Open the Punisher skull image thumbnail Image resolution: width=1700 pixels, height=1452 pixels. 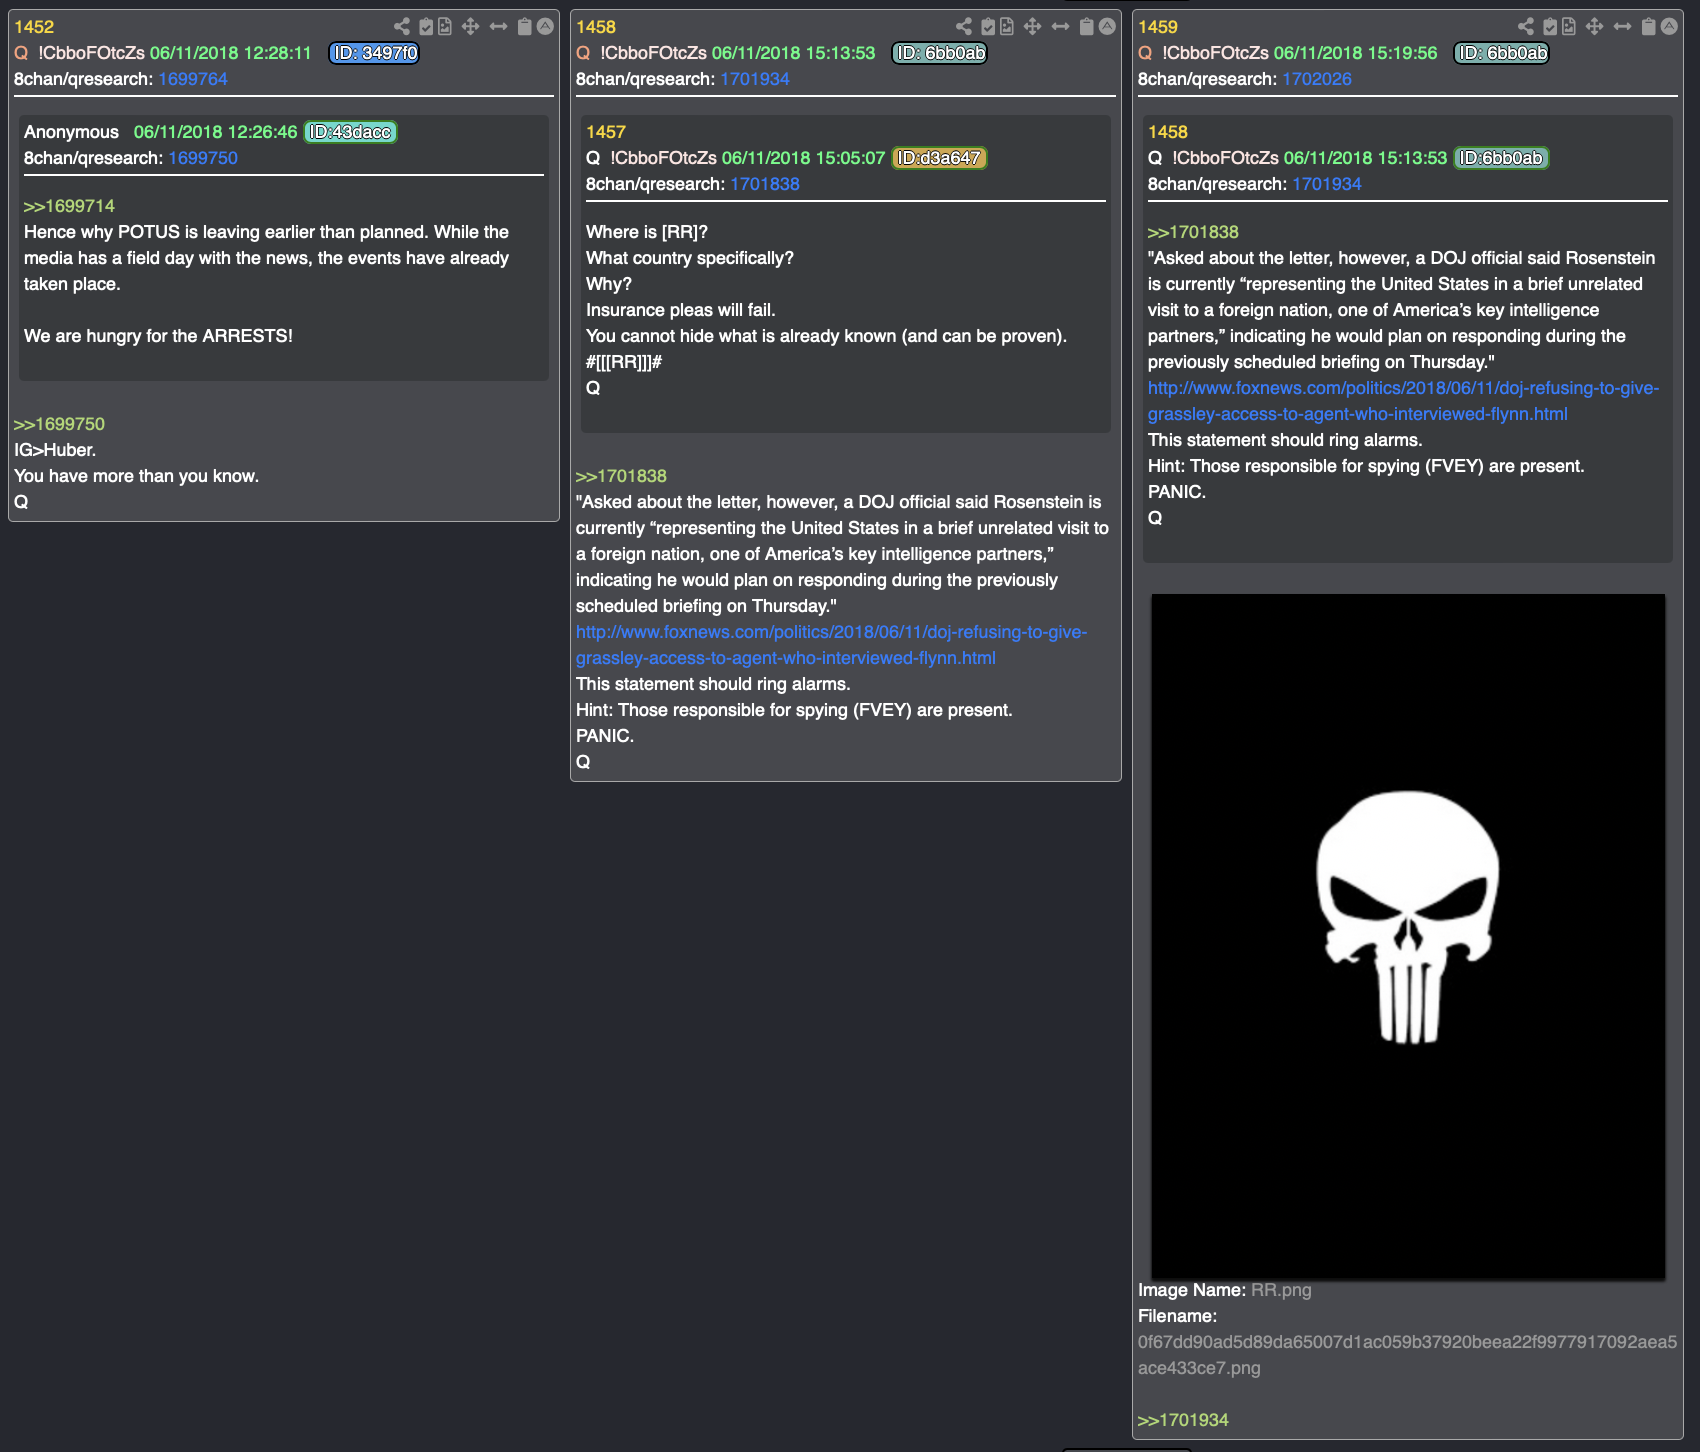click(x=1408, y=936)
